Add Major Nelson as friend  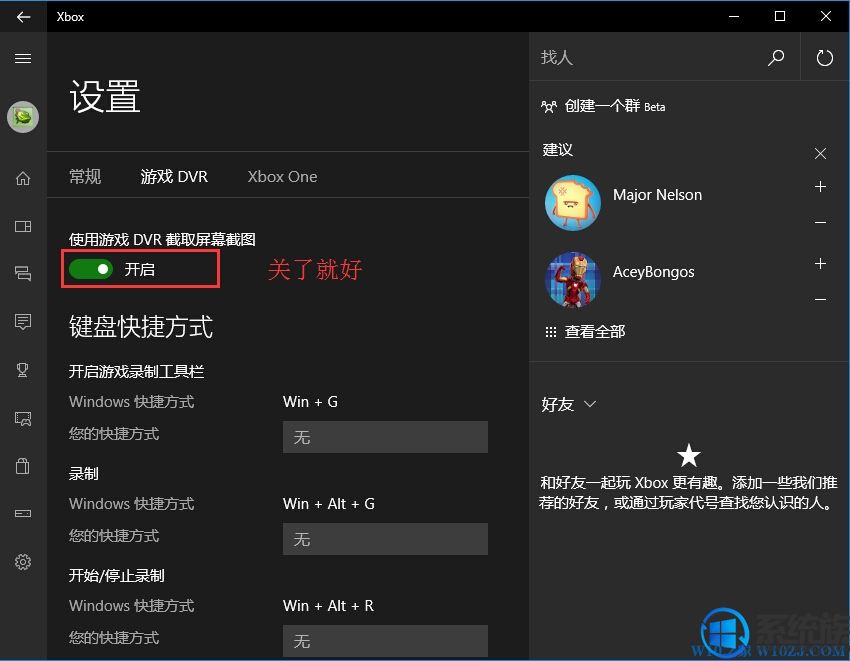(x=820, y=187)
